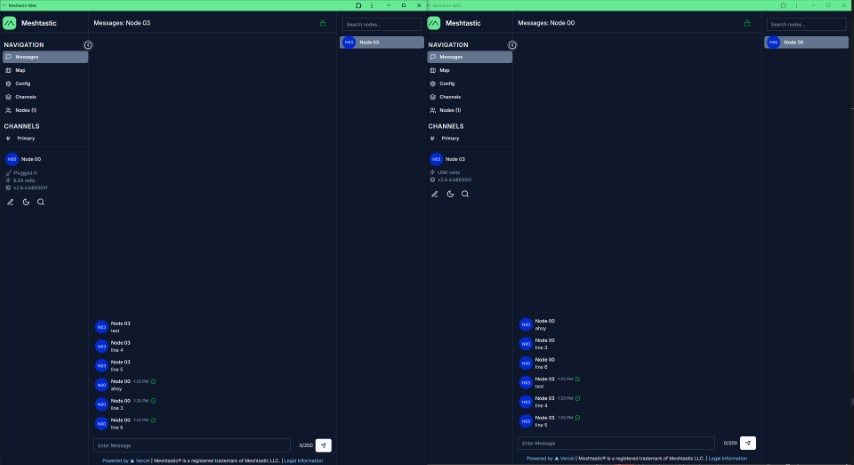Toggle dark mode moon icon under Node 03 sidebar info
854x465 pixels.
coord(450,194)
